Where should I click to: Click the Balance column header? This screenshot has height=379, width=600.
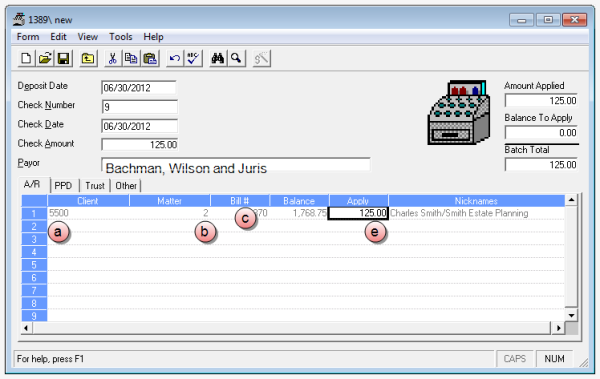pyautogui.click(x=299, y=201)
